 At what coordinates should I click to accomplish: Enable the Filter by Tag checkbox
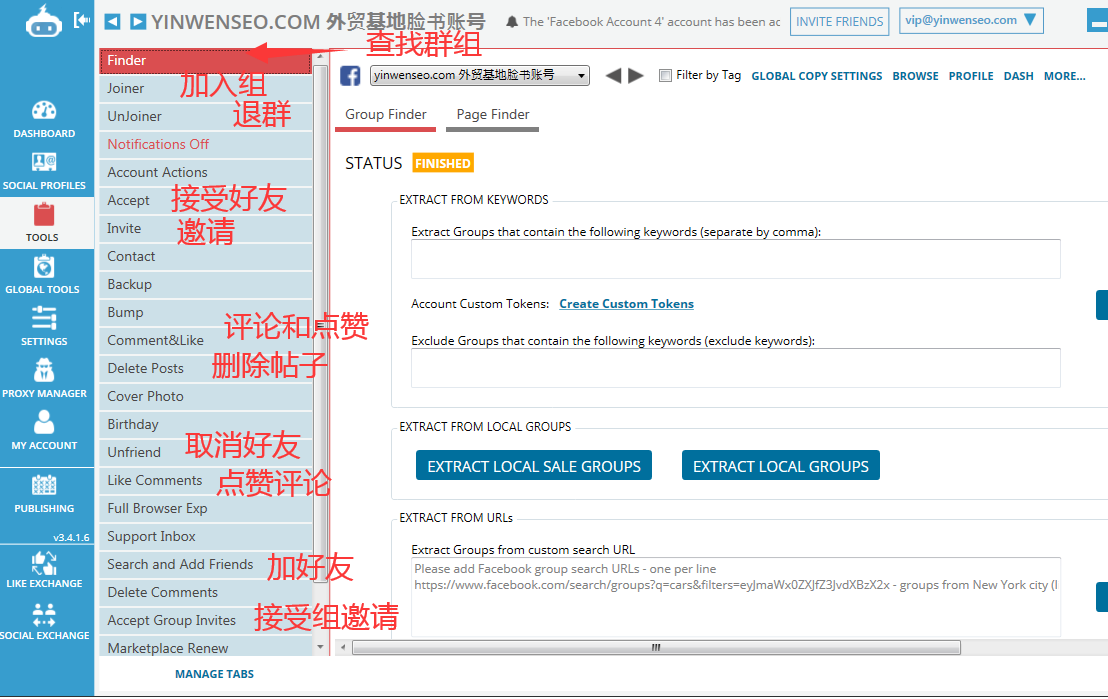tap(664, 75)
